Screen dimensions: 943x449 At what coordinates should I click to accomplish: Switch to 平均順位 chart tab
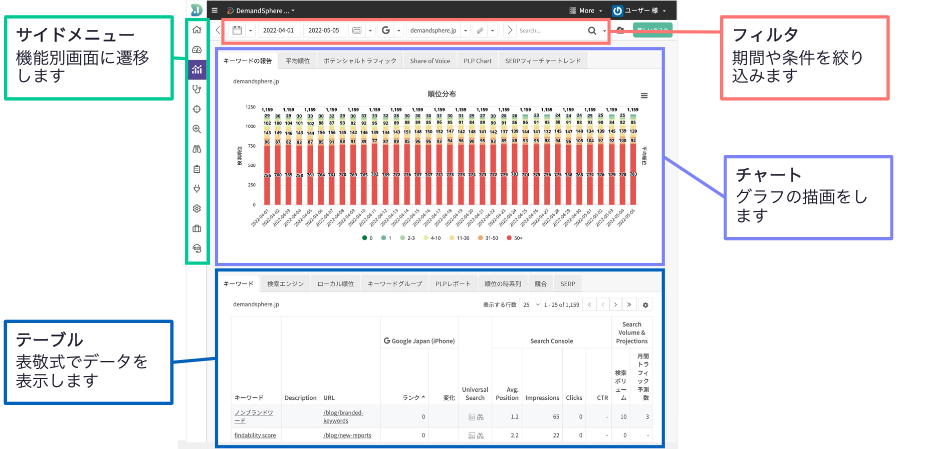point(298,61)
